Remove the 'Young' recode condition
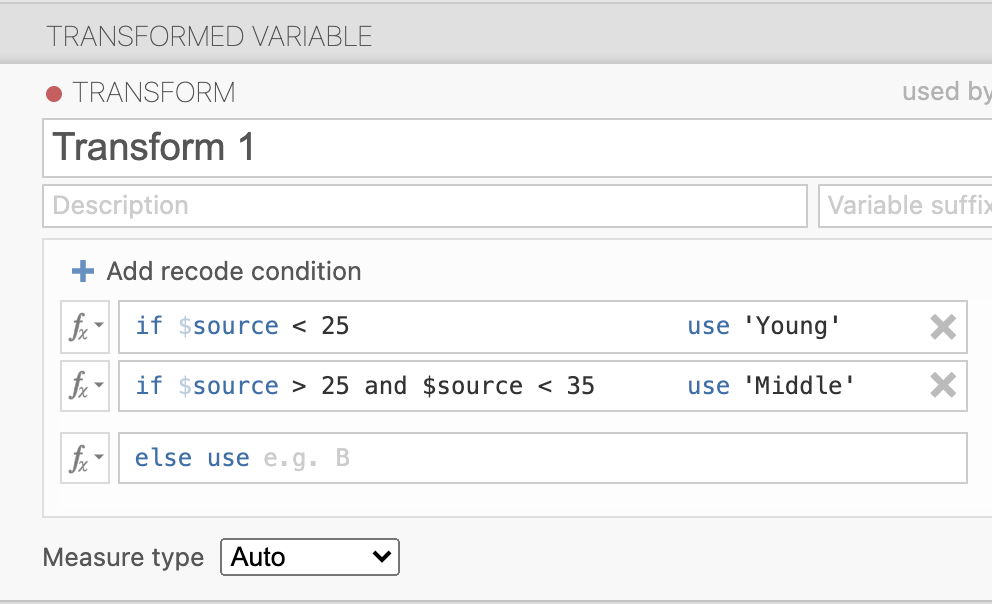The height and width of the screenshot is (604, 992). tap(942, 327)
